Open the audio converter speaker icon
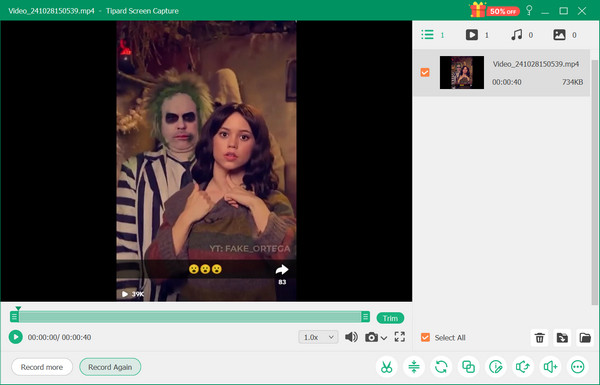The width and height of the screenshot is (600, 385). click(523, 367)
